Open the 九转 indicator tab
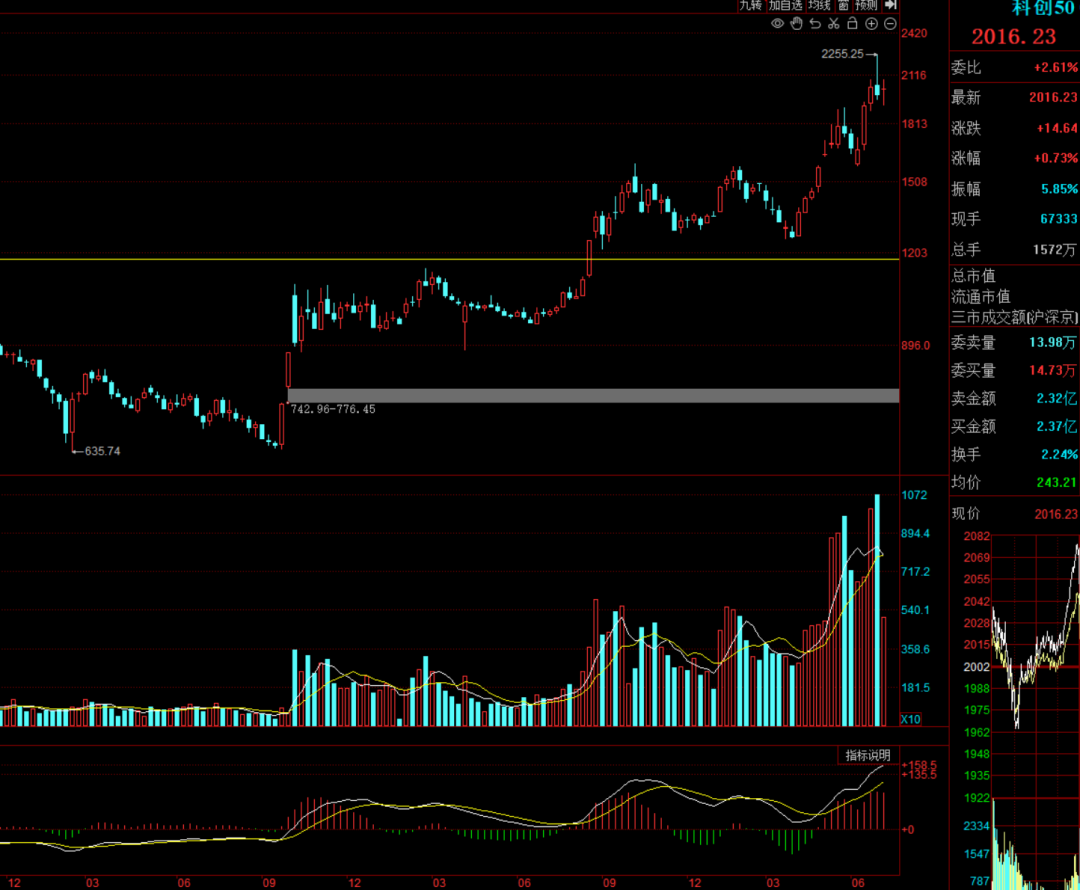Viewport: 1080px width, 890px height. pyautogui.click(x=751, y=6)
